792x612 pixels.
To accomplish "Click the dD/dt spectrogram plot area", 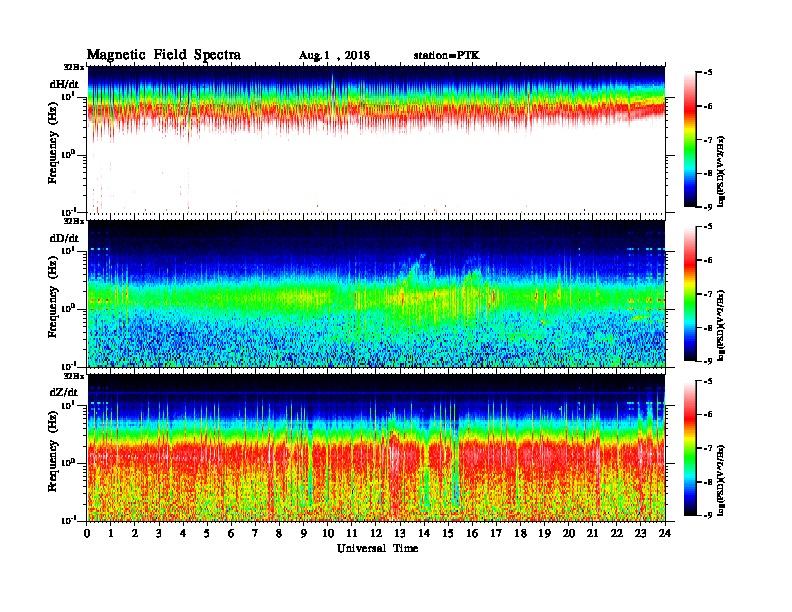I will [376, 293].
